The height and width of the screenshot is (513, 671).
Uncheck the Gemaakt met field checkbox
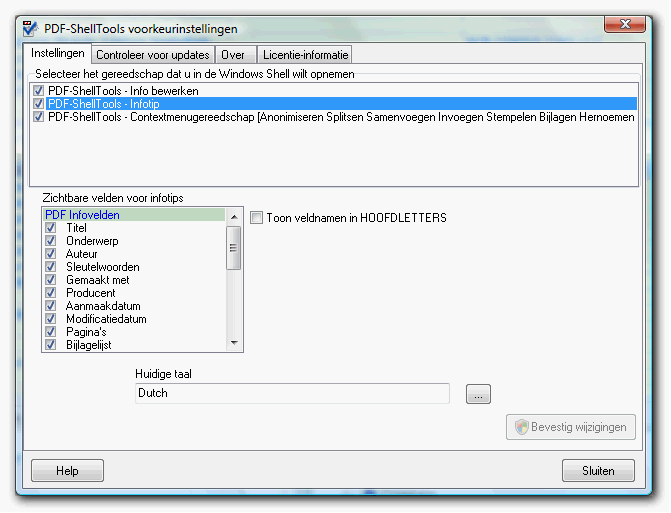50,280
